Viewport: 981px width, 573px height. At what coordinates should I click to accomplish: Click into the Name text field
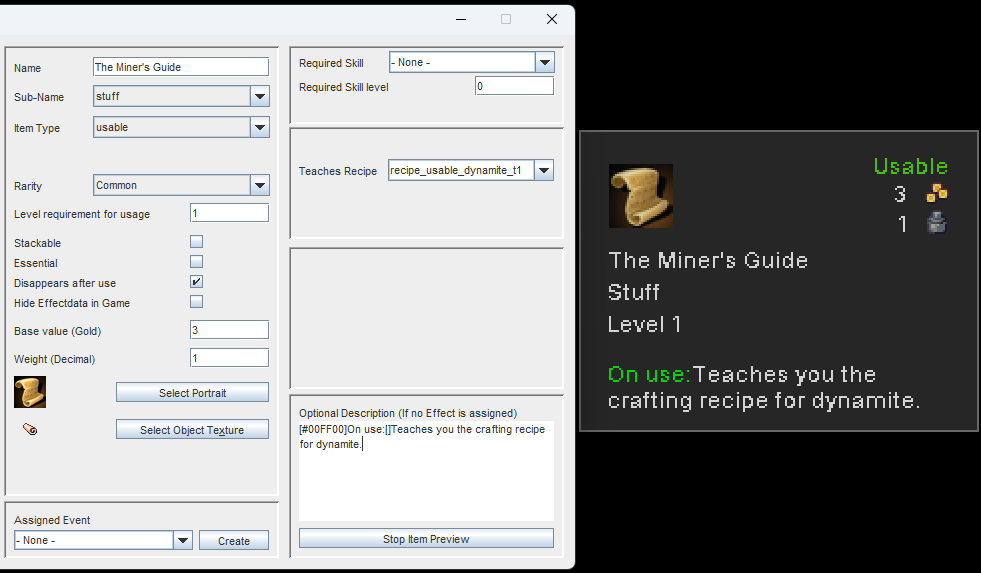point(180,67)
